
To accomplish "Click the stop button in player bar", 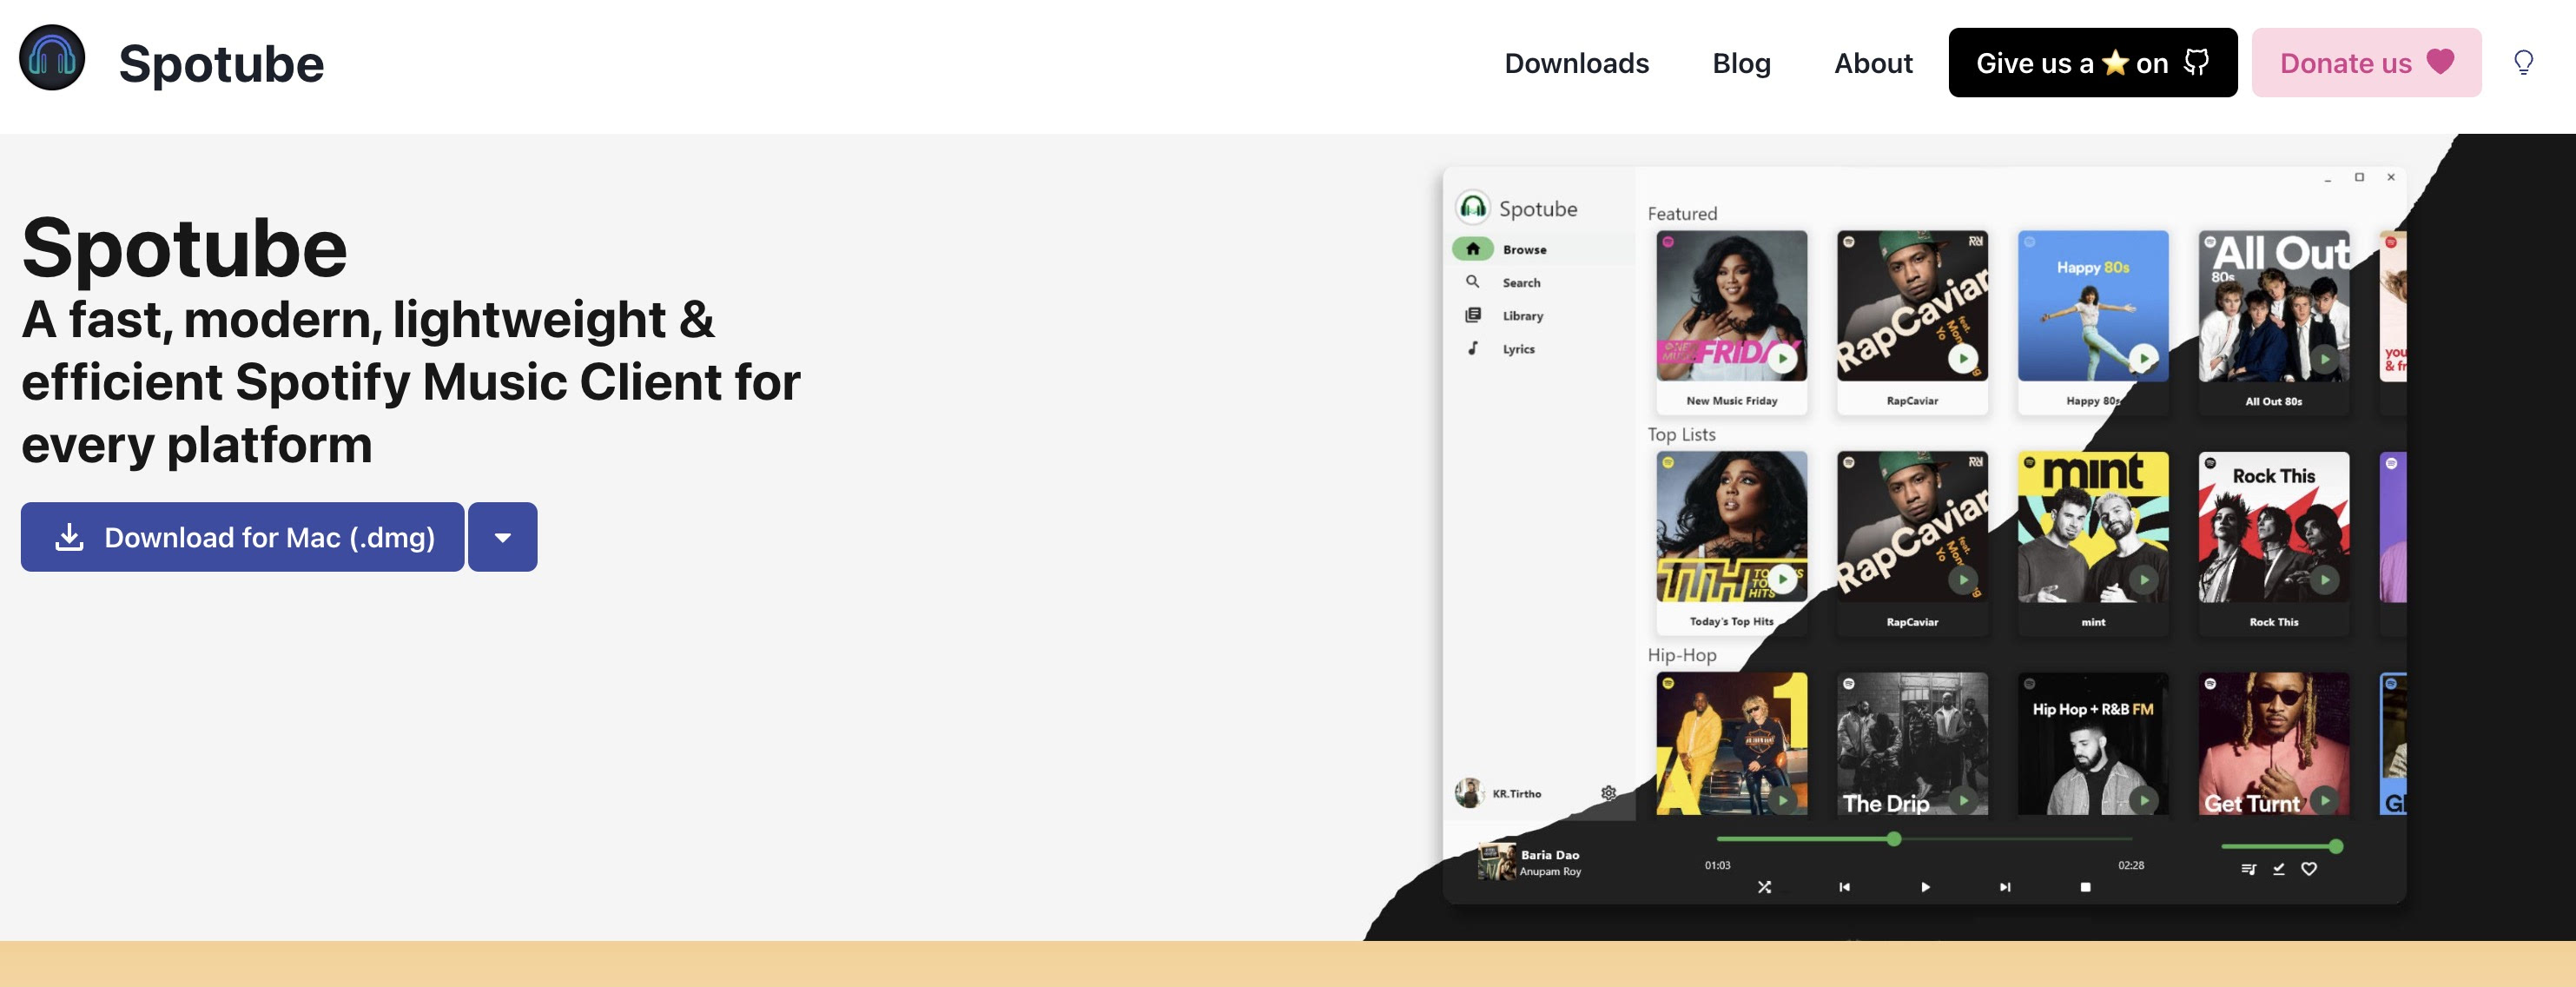I will tap(2085, 887).
